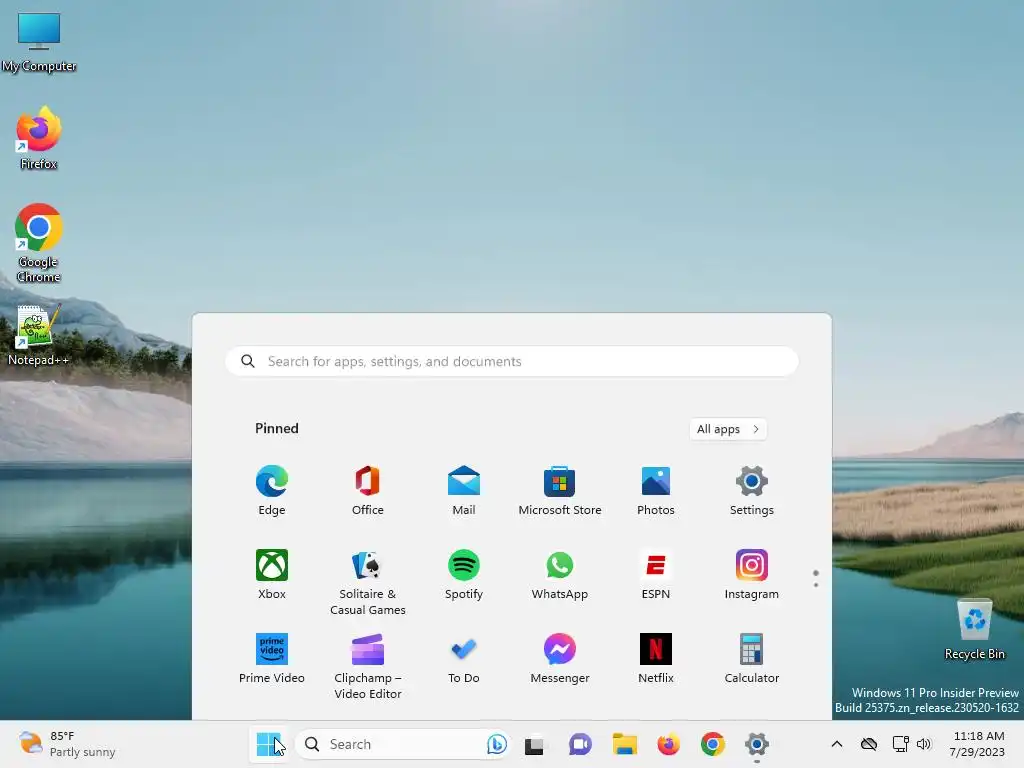Click the cloud sync tray icon
Screen dimensions: 1024x768
click(869, 744)
